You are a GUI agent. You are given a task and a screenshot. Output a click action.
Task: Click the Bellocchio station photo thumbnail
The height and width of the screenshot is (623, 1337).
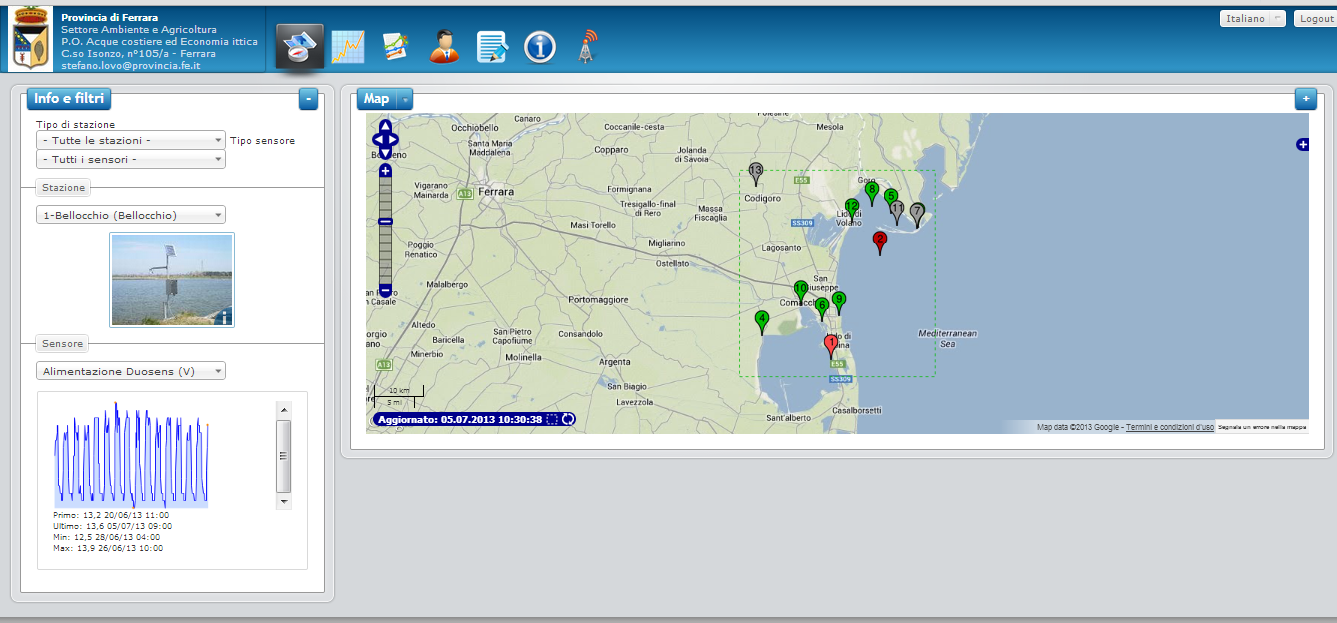tap(172, 279)
